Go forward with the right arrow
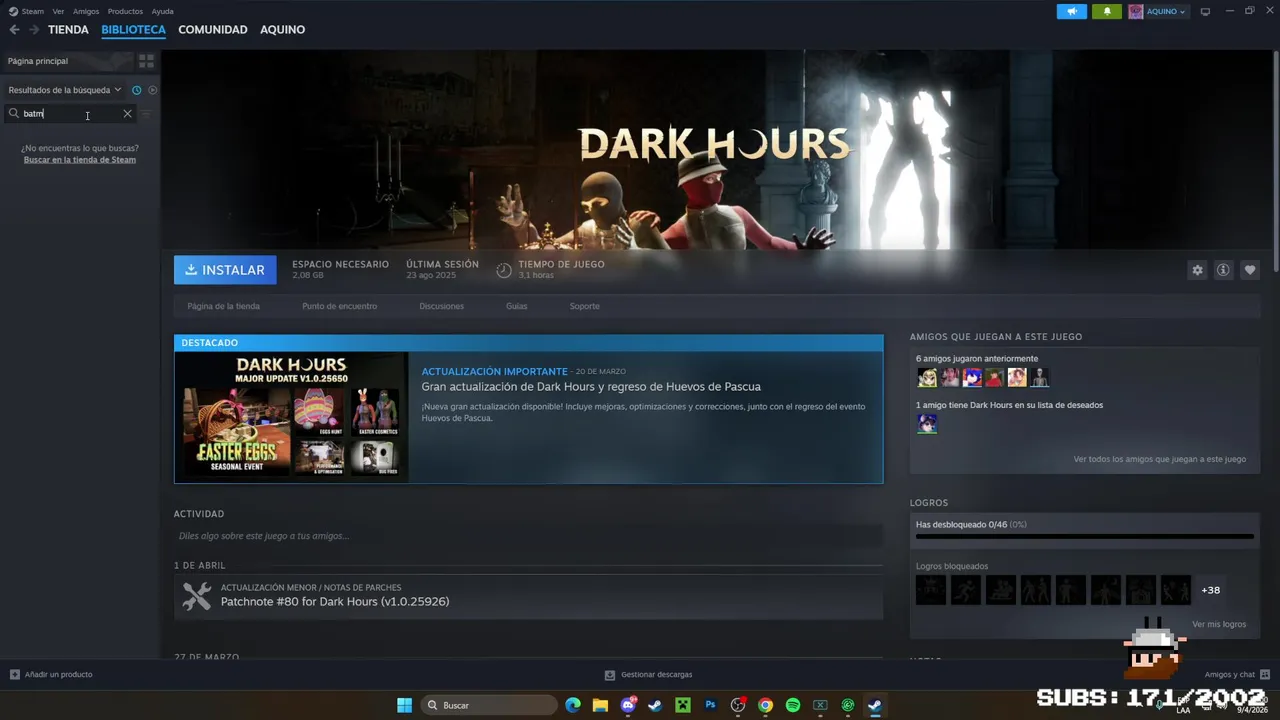 pos(34,30)
